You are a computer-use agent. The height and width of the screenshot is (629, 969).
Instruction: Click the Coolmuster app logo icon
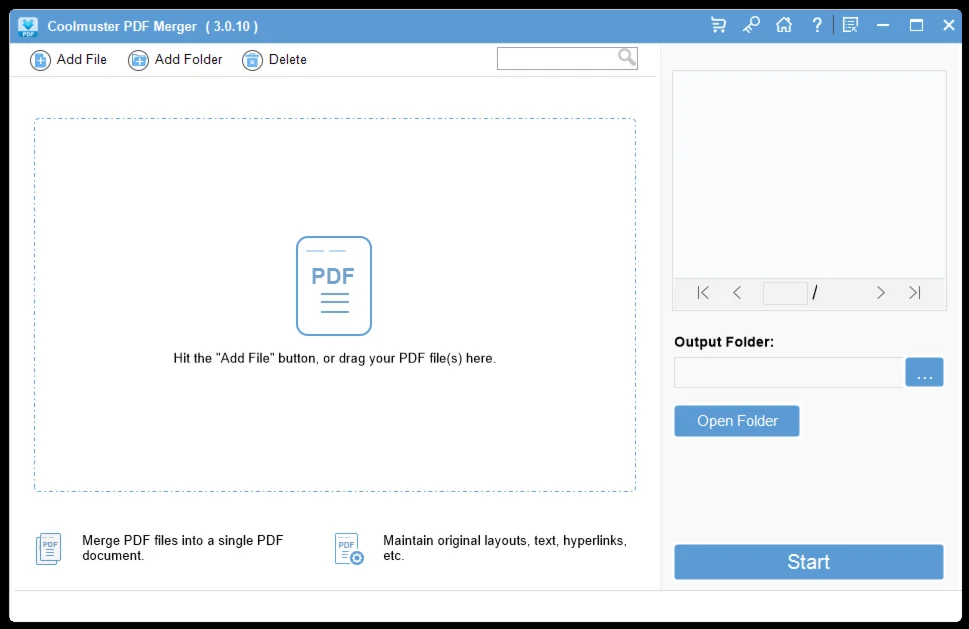pyautogui.click(x=28, y=27)
